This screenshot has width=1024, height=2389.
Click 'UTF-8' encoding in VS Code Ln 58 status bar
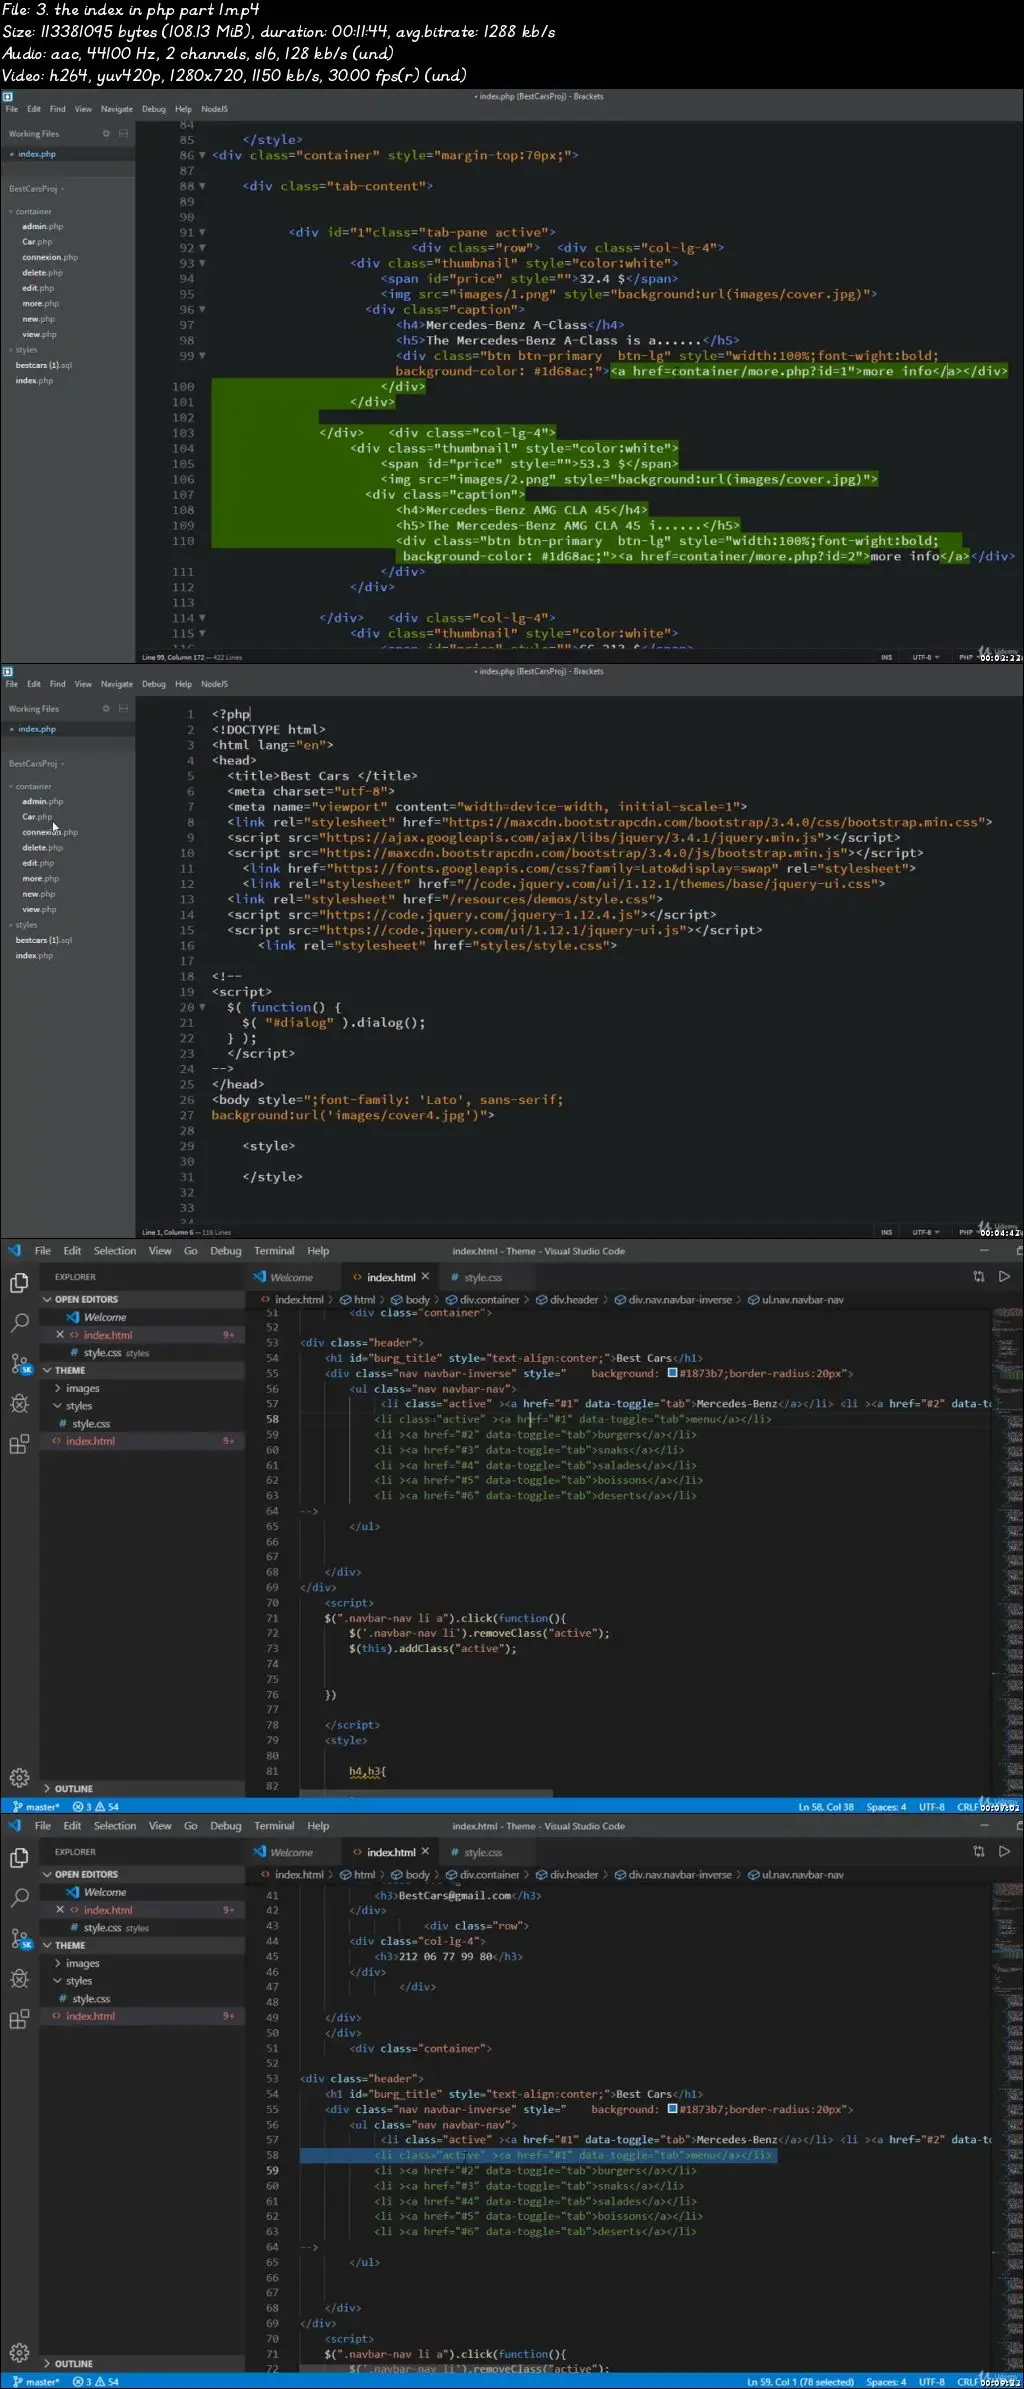coord(931,1806)
